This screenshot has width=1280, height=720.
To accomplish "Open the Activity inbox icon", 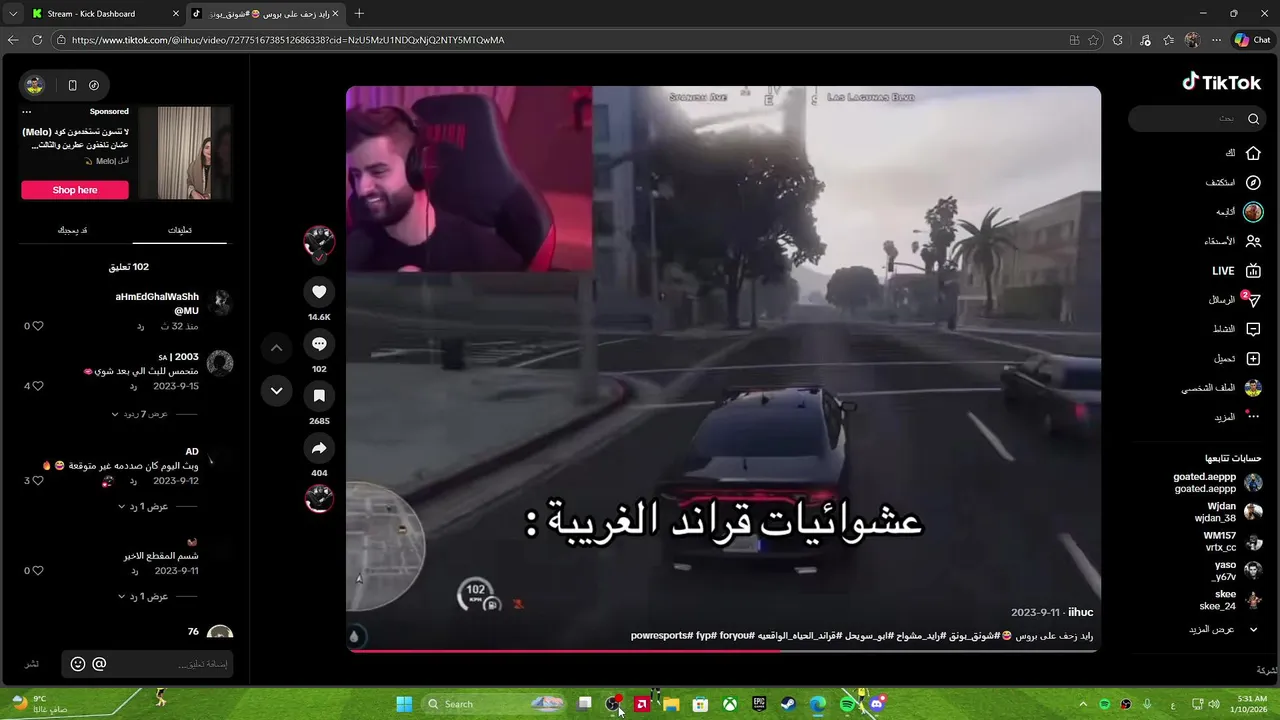I will (1253, 329).
